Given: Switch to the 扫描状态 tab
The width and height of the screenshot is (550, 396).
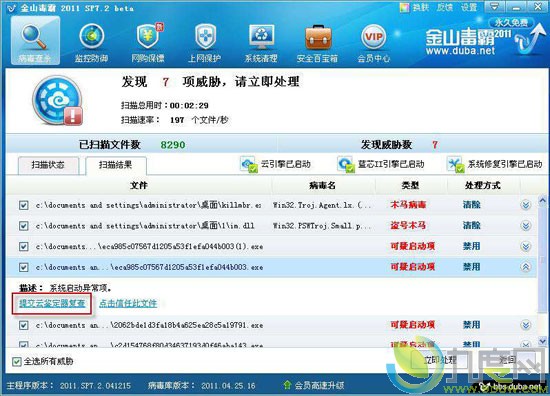Looking at the screenshot, I should coord(48,165).
